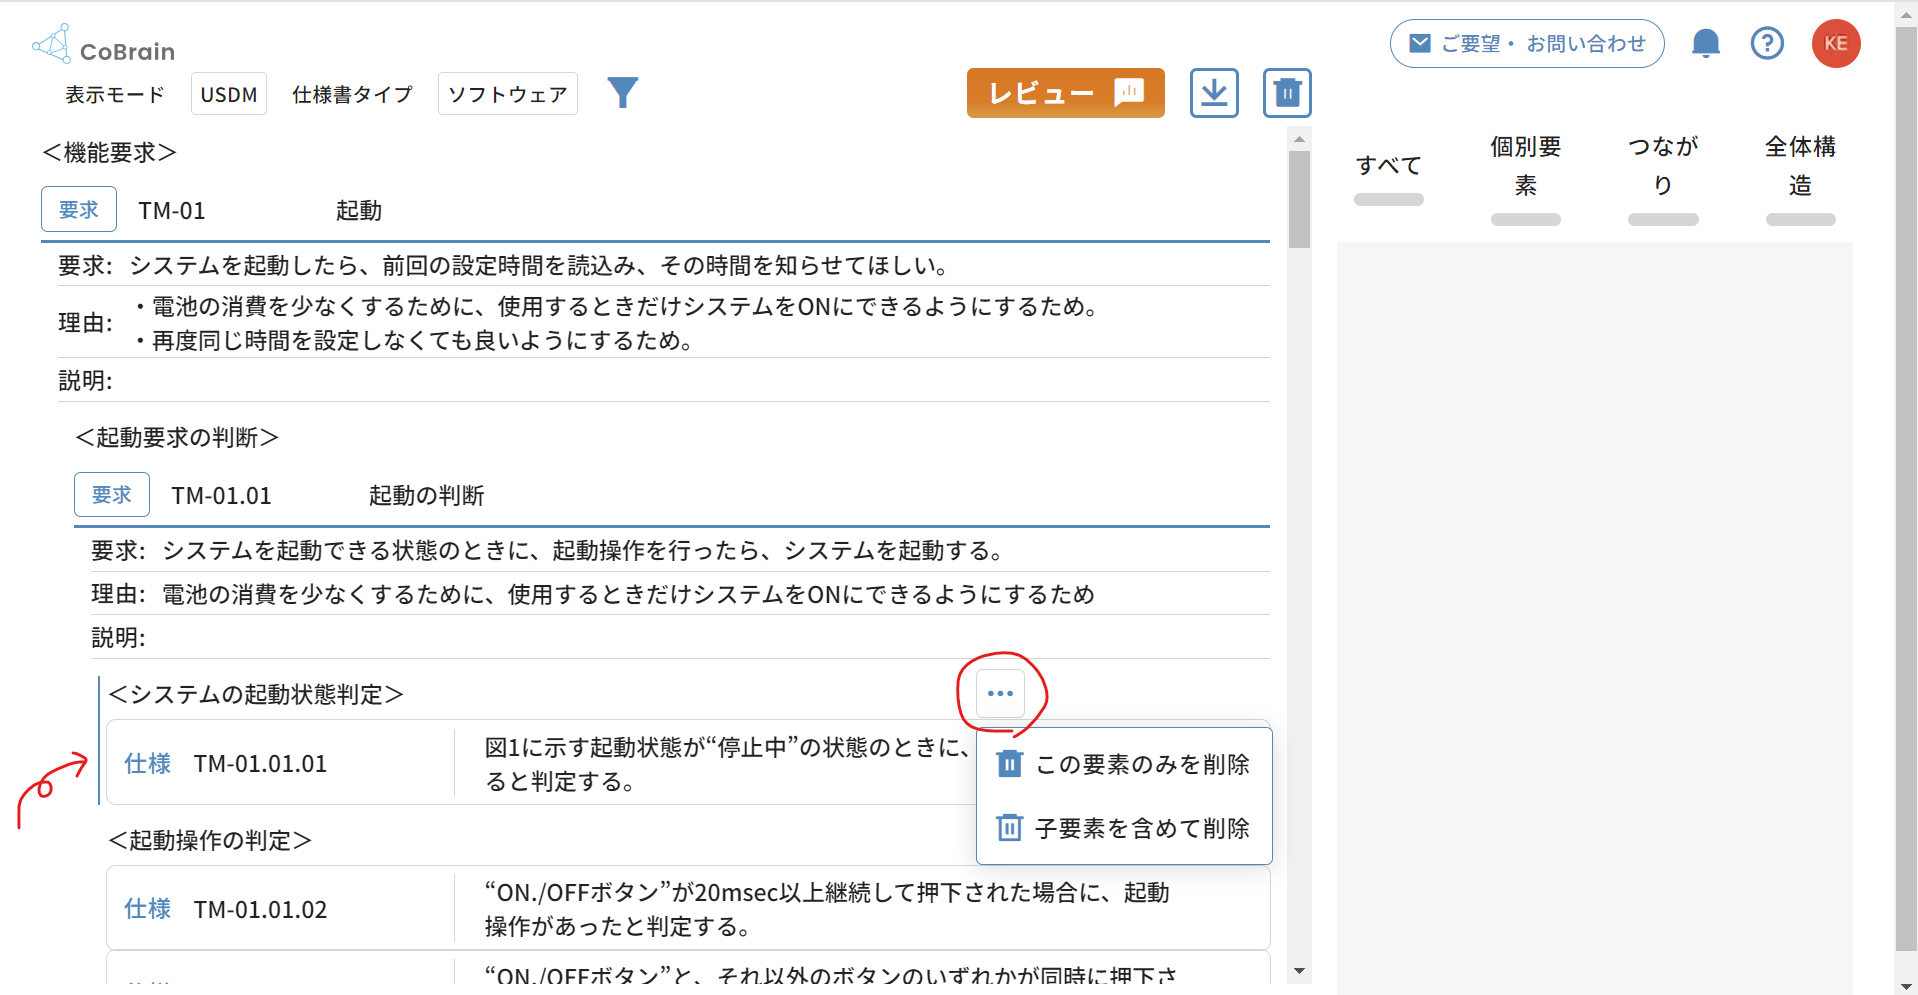Select the TM-01.01.01 ID text
Viewport: 1918px width, 995px height.
260,764
